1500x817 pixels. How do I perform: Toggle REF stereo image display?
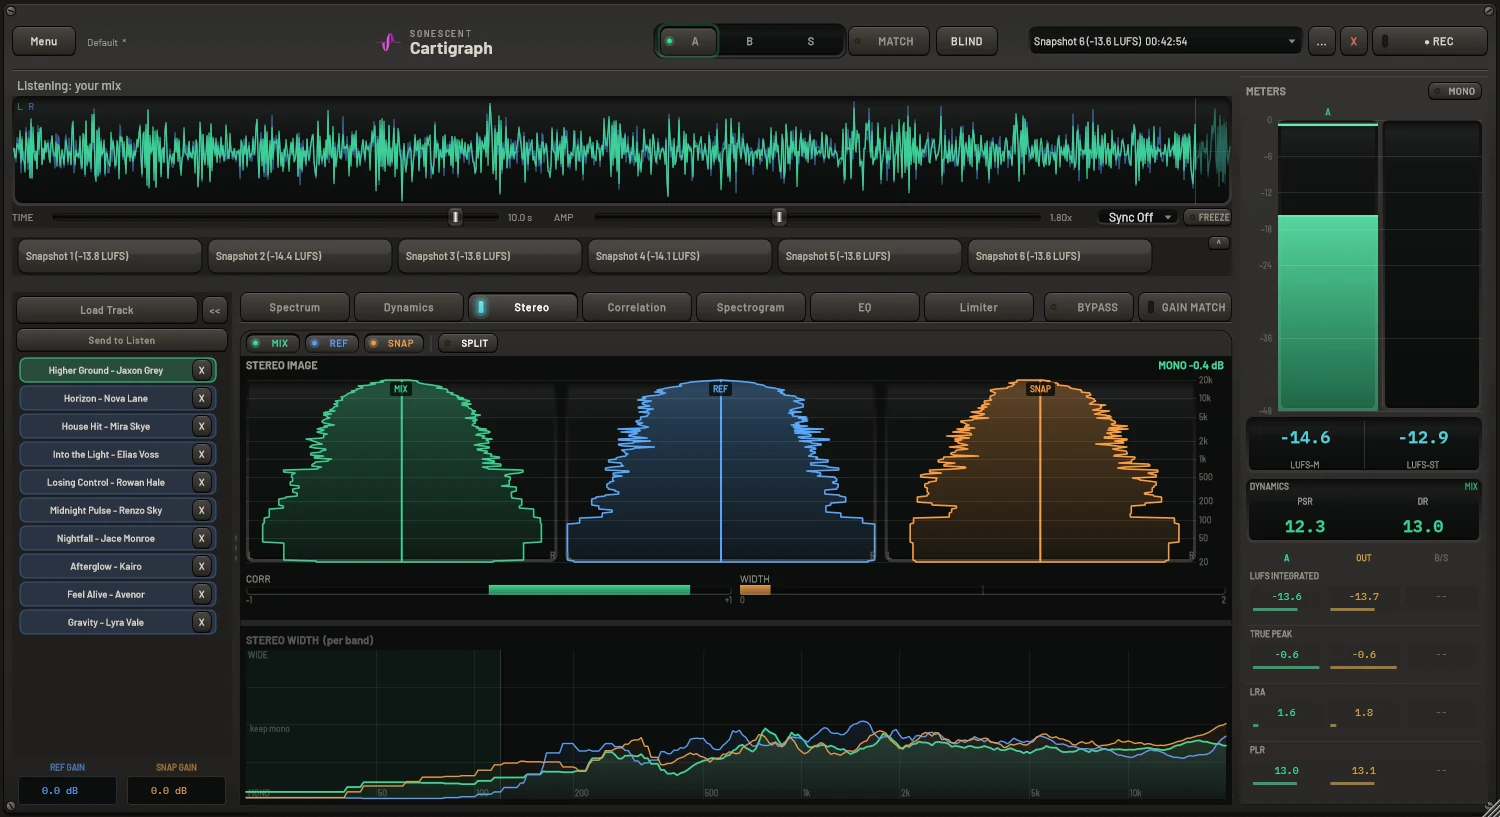(x=330, y=343)
